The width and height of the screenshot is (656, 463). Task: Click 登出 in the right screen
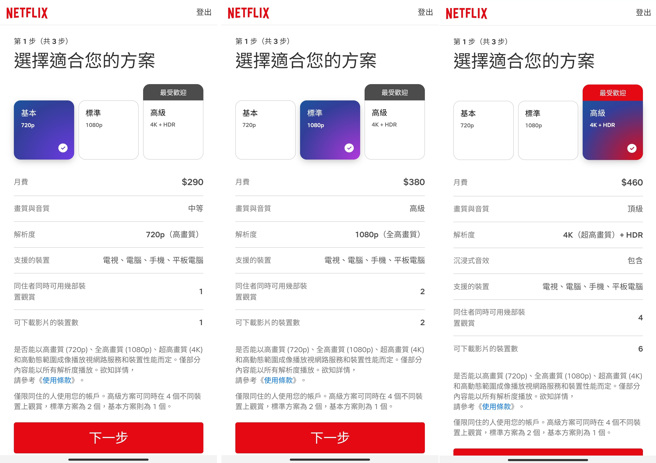tap(643, 13)
